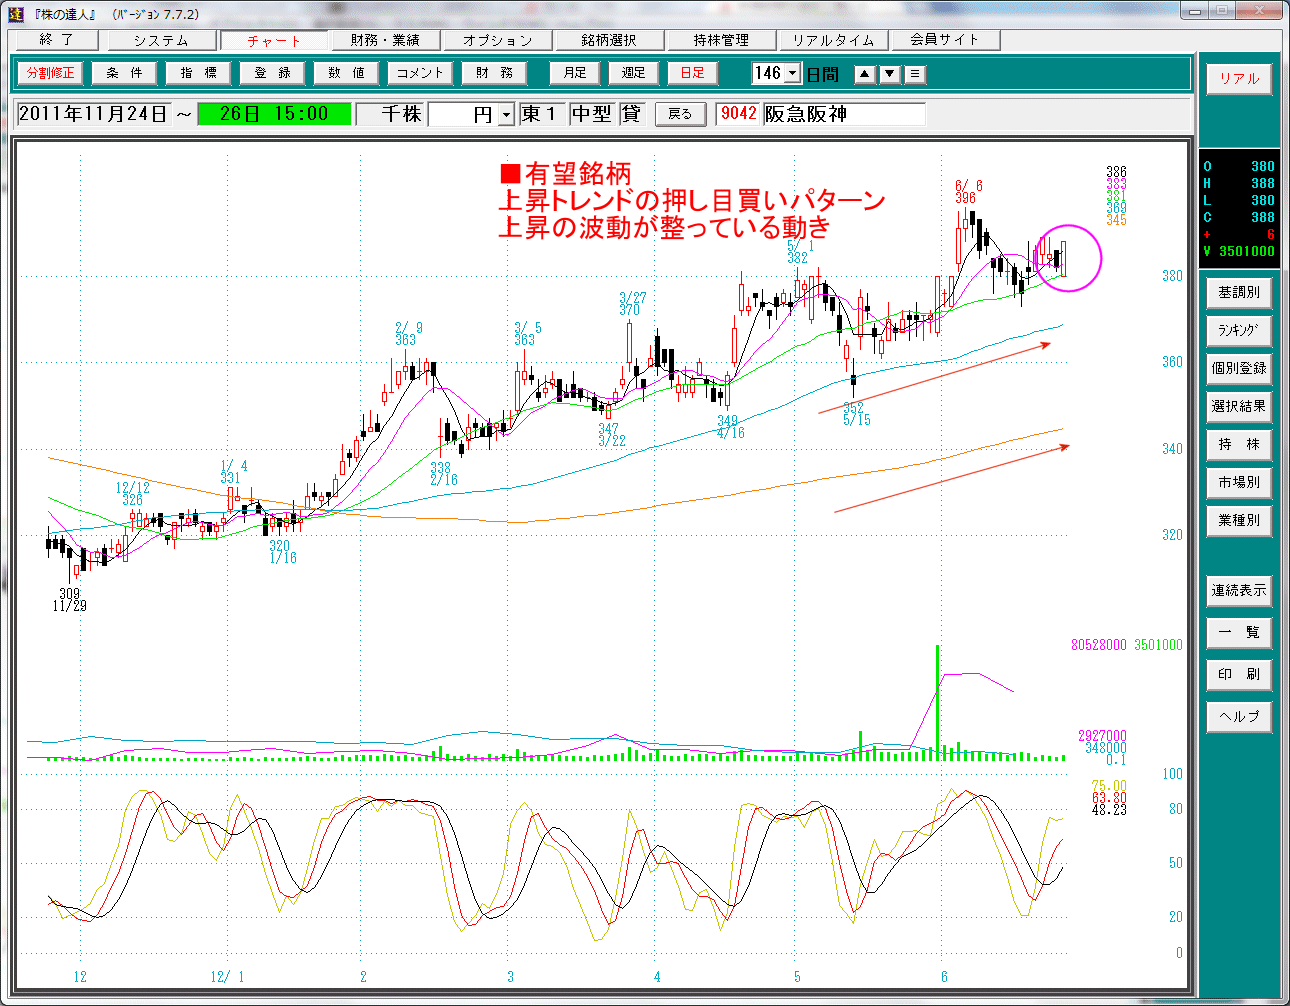The image size is (1290, 1006).
Task: Click the 数値 button
Action: [346, 73]
